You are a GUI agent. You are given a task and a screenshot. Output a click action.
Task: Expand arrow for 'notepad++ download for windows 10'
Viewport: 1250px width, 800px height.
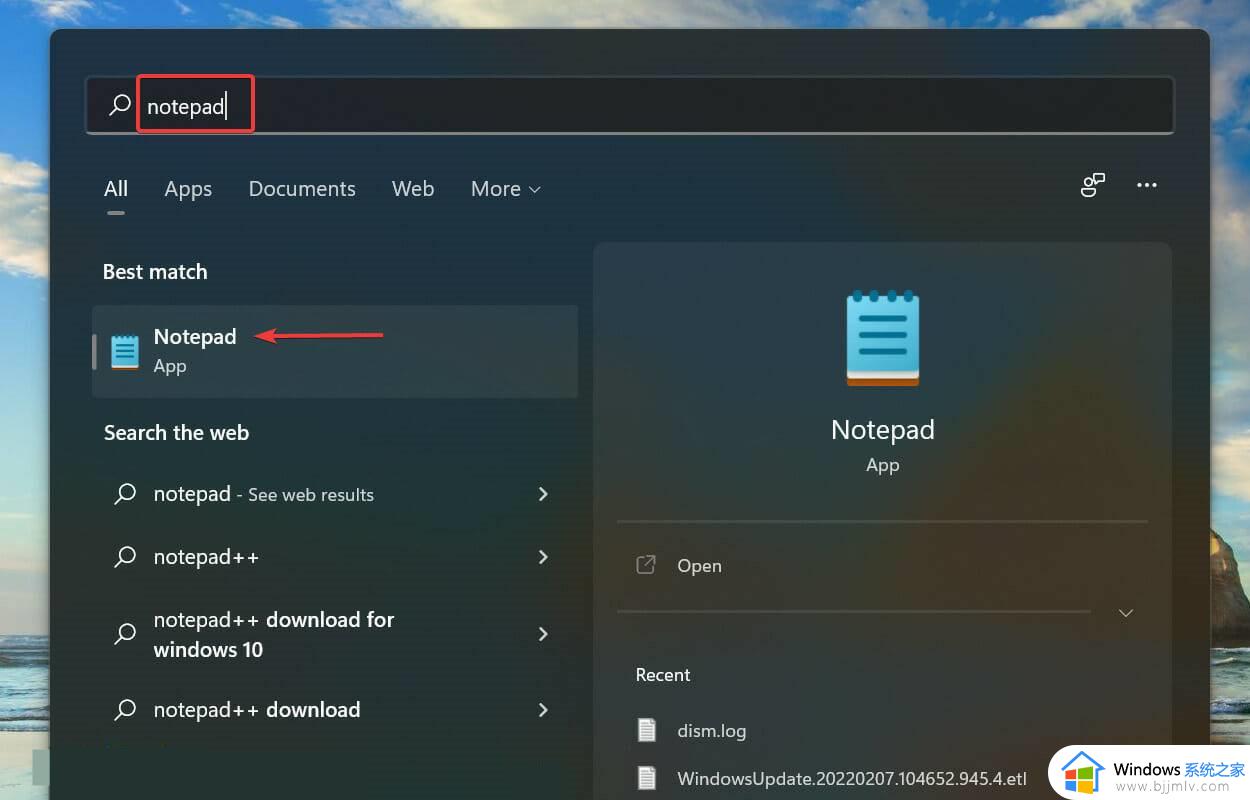pyautogui.click(x=543, y=633)
